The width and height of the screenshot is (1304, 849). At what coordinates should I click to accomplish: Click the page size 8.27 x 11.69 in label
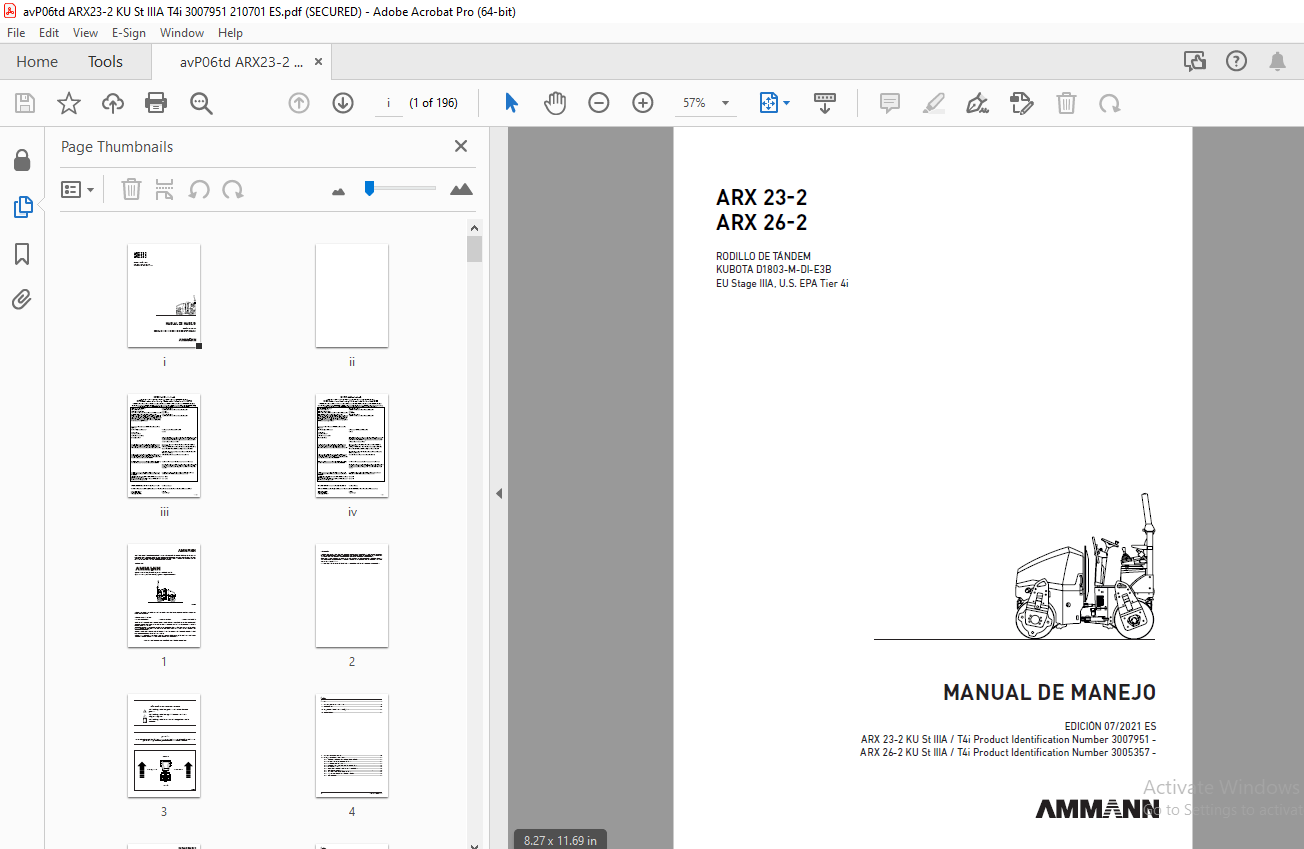(x=560, y=840)
